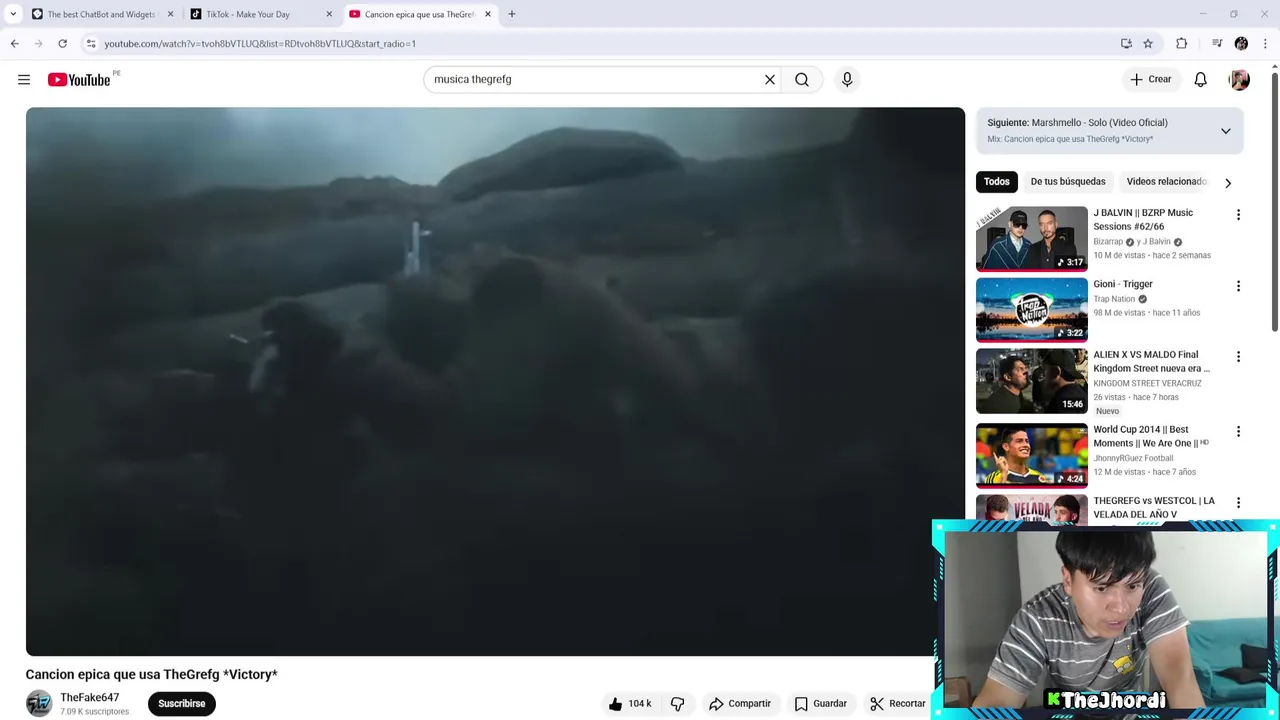Open the notifications bell
The height and width of the screenshot is (720, 1280).
point(1200,79)
